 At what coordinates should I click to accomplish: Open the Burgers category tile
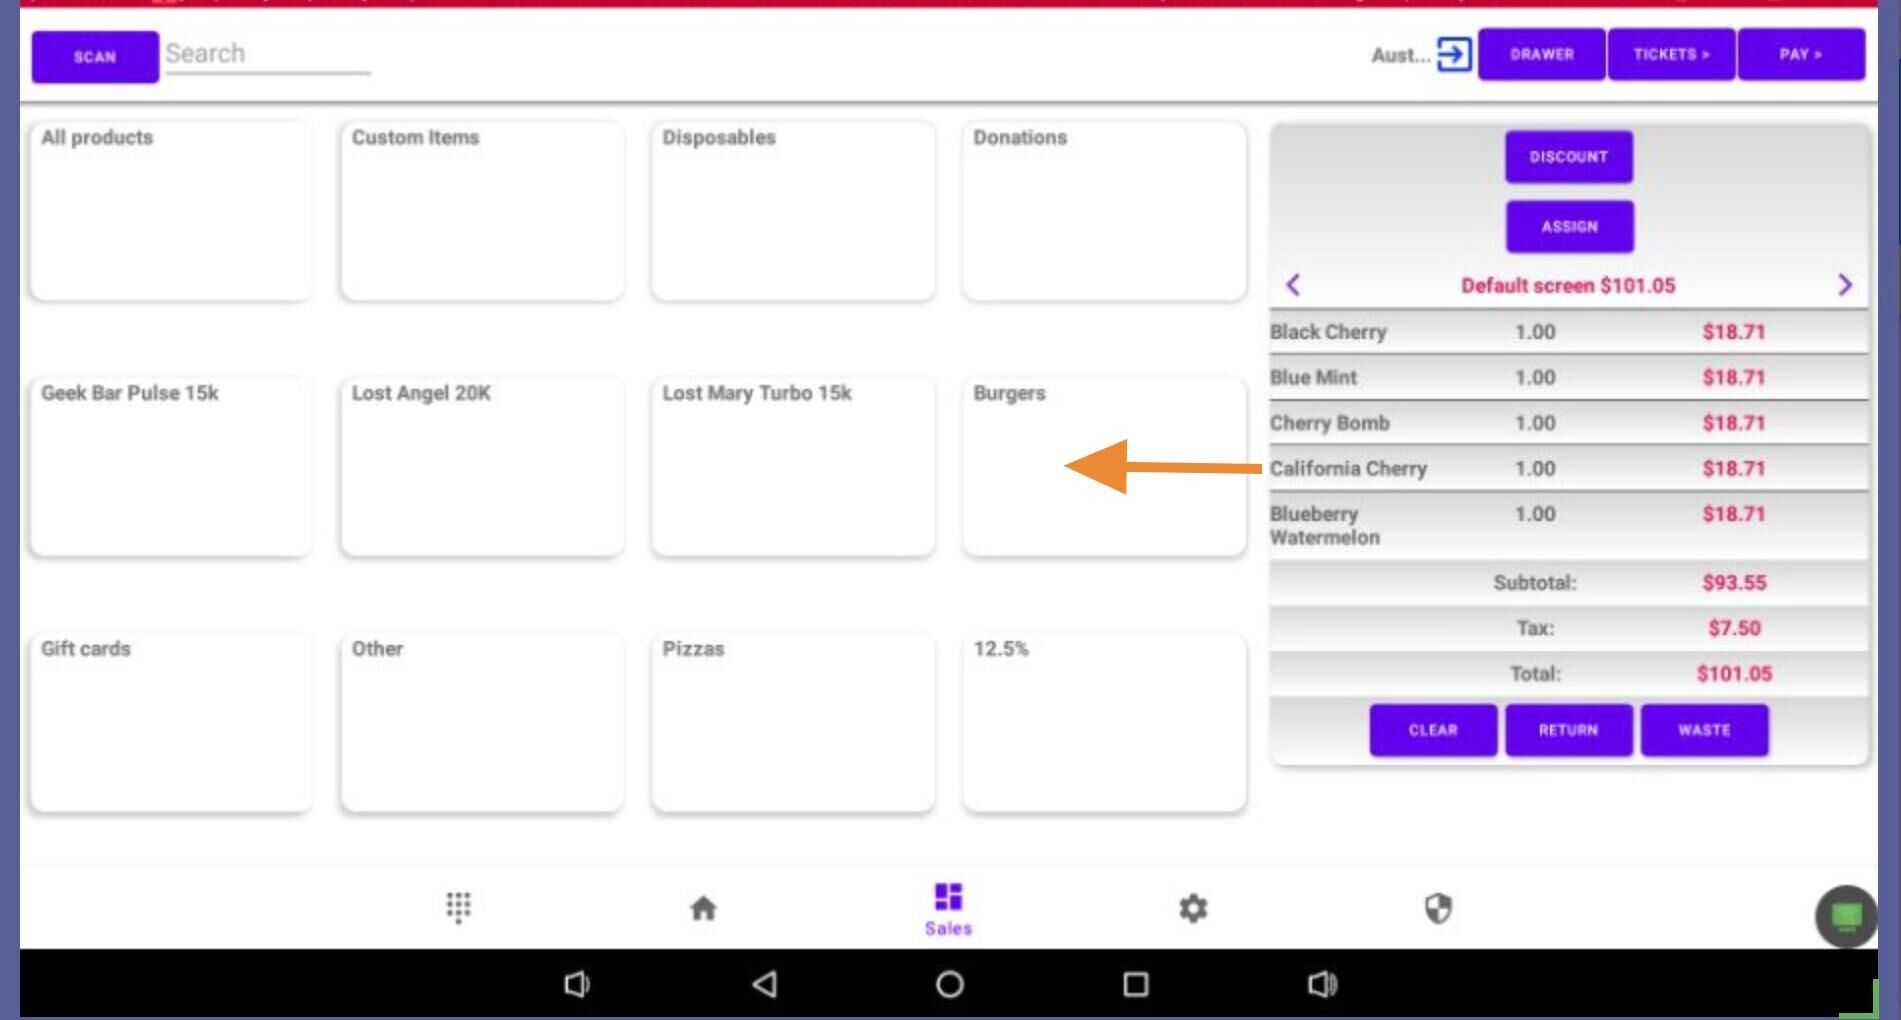pos(1104,467)
